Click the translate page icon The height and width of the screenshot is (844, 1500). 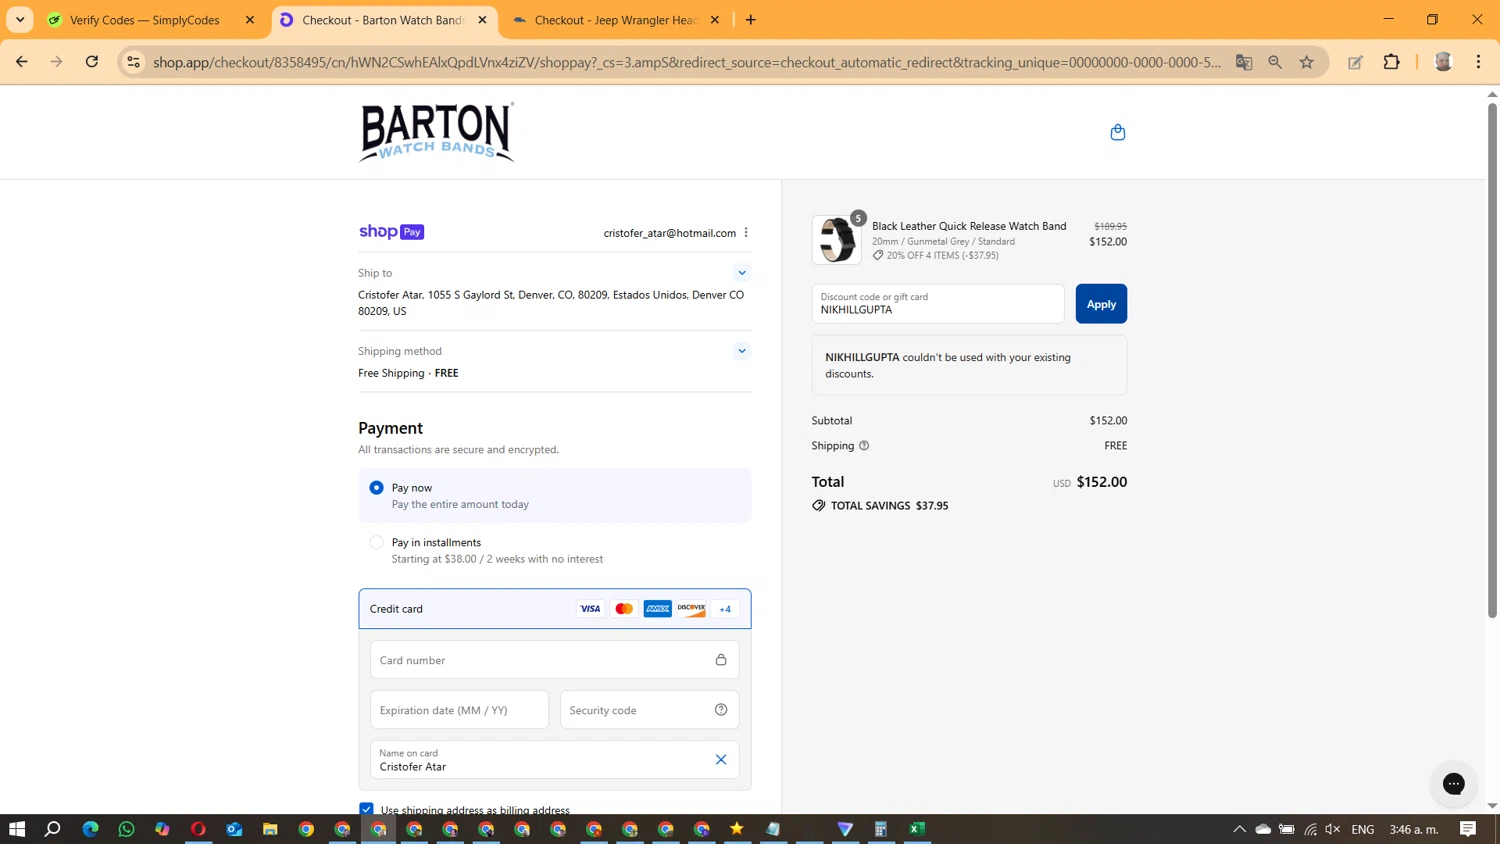[1244, 62]
